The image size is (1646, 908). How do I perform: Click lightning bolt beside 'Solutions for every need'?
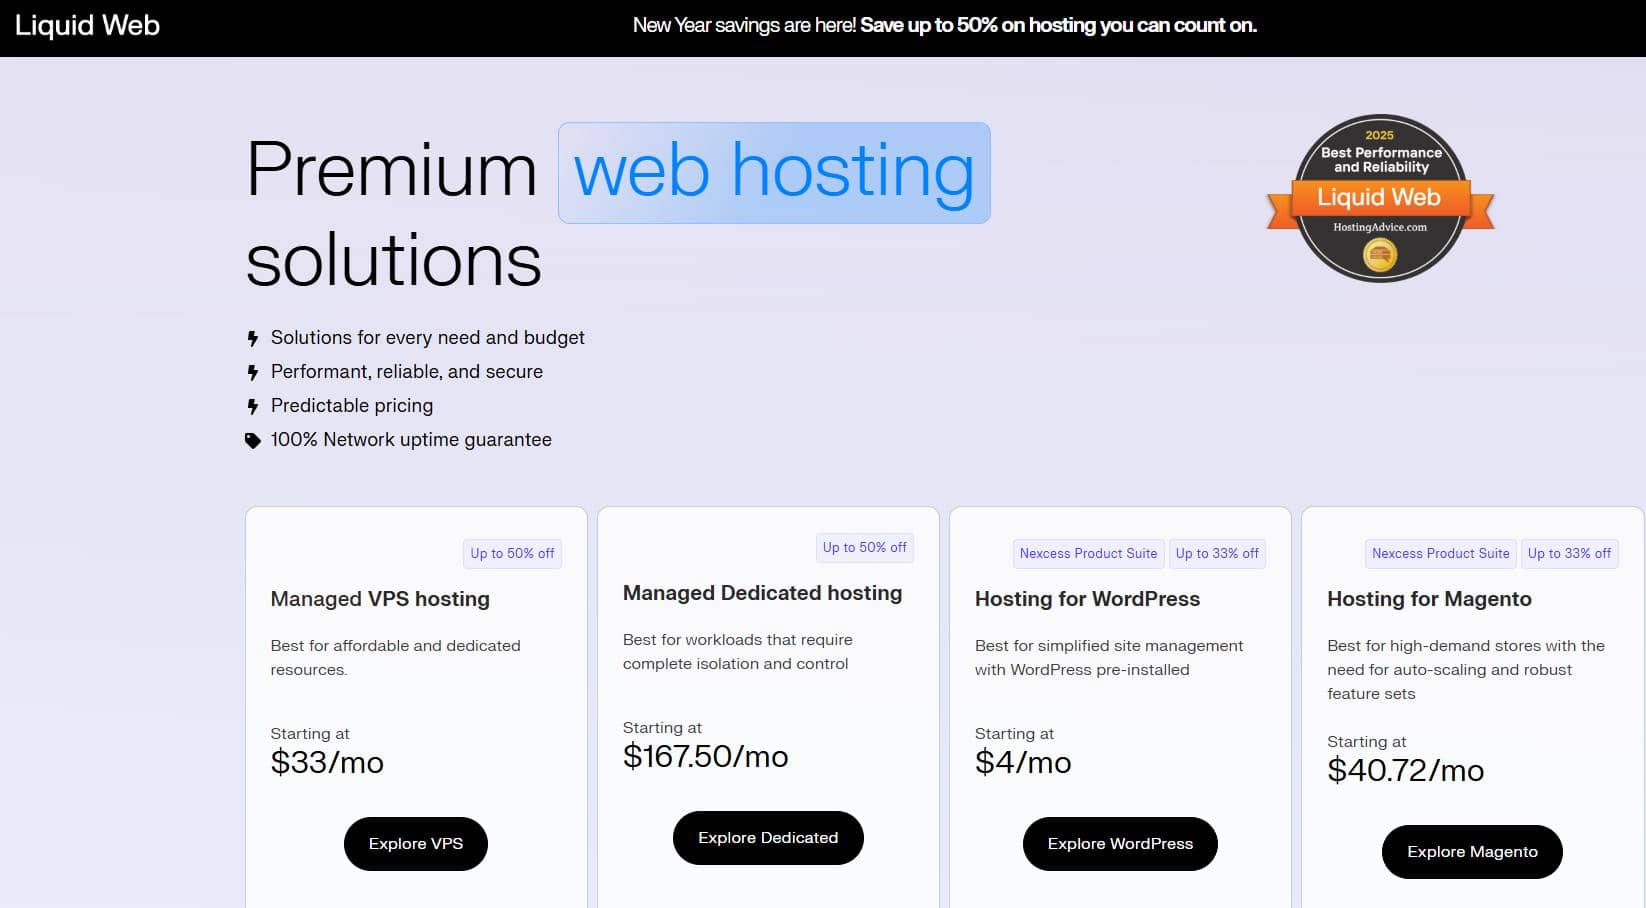(253, 339)
